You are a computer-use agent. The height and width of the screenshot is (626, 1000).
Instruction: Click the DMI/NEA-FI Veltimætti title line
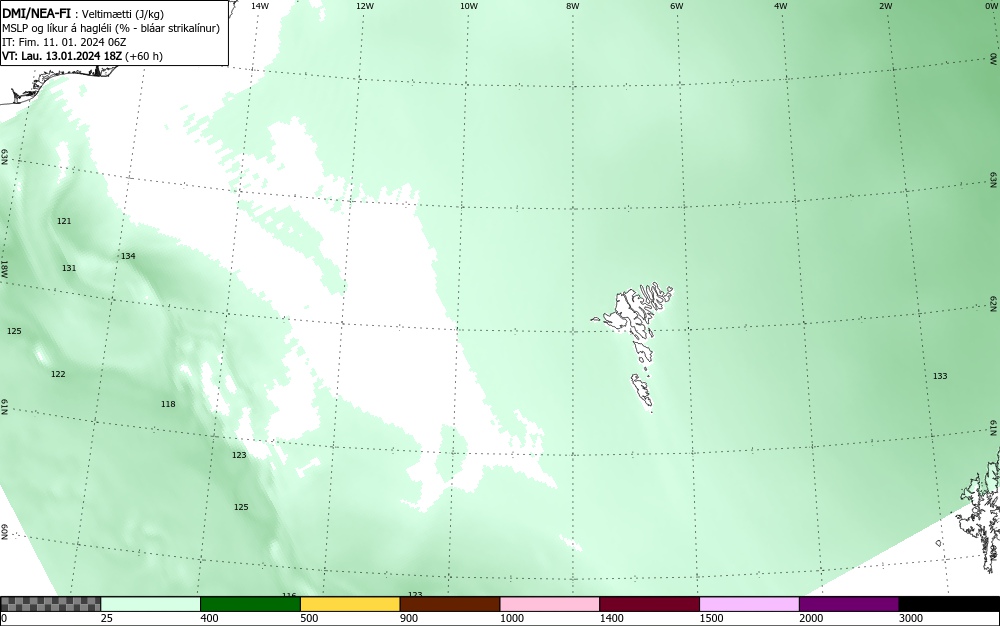(83, 14)
